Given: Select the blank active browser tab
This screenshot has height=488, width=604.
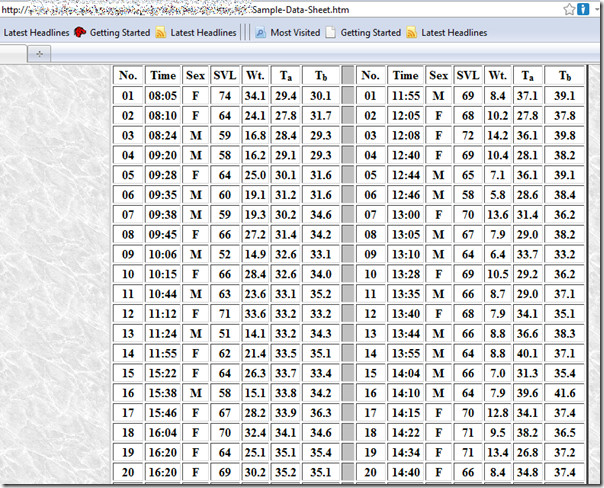Looking at the screenshot, I should tap(13, 54).
